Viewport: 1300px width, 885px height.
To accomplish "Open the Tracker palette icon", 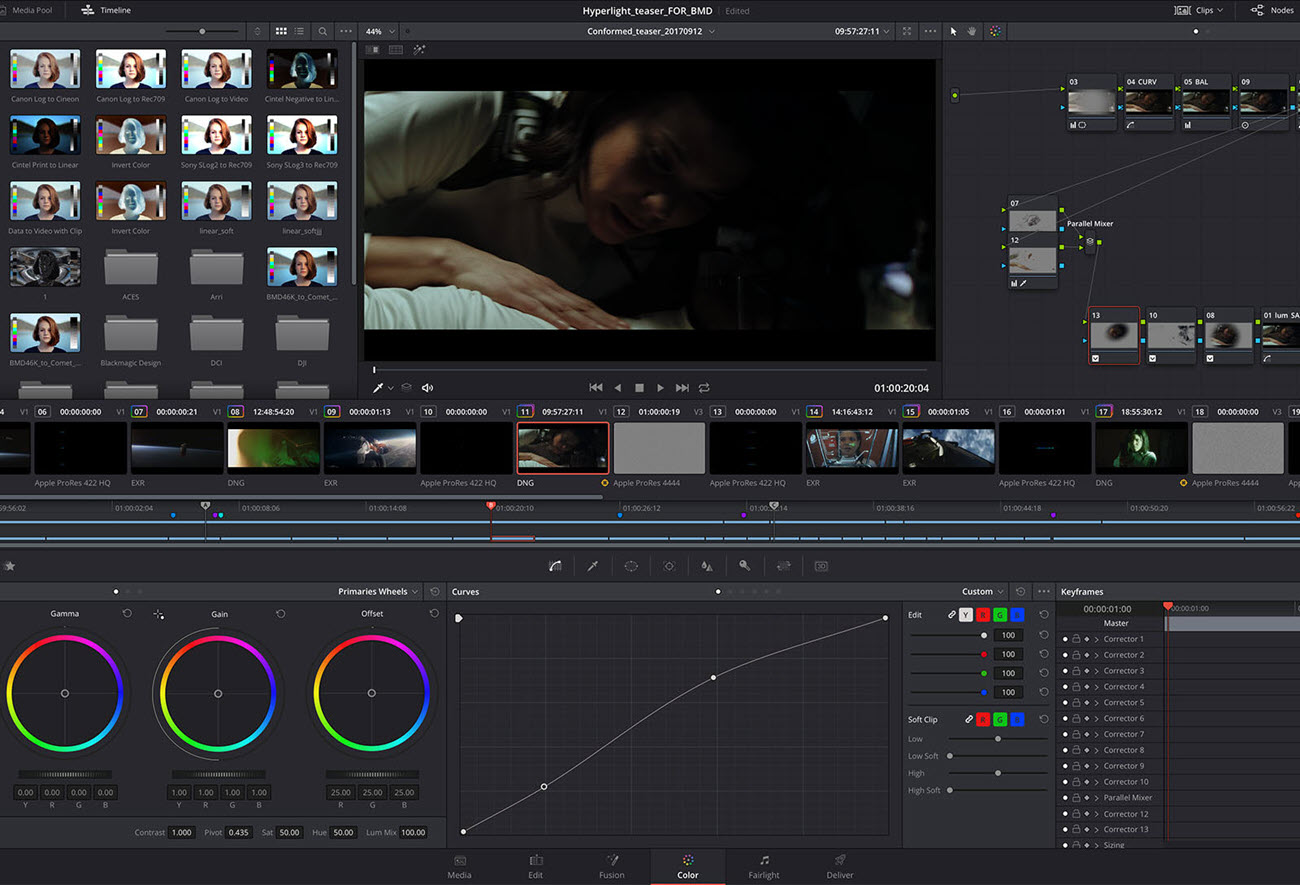I will coord(669,566).
